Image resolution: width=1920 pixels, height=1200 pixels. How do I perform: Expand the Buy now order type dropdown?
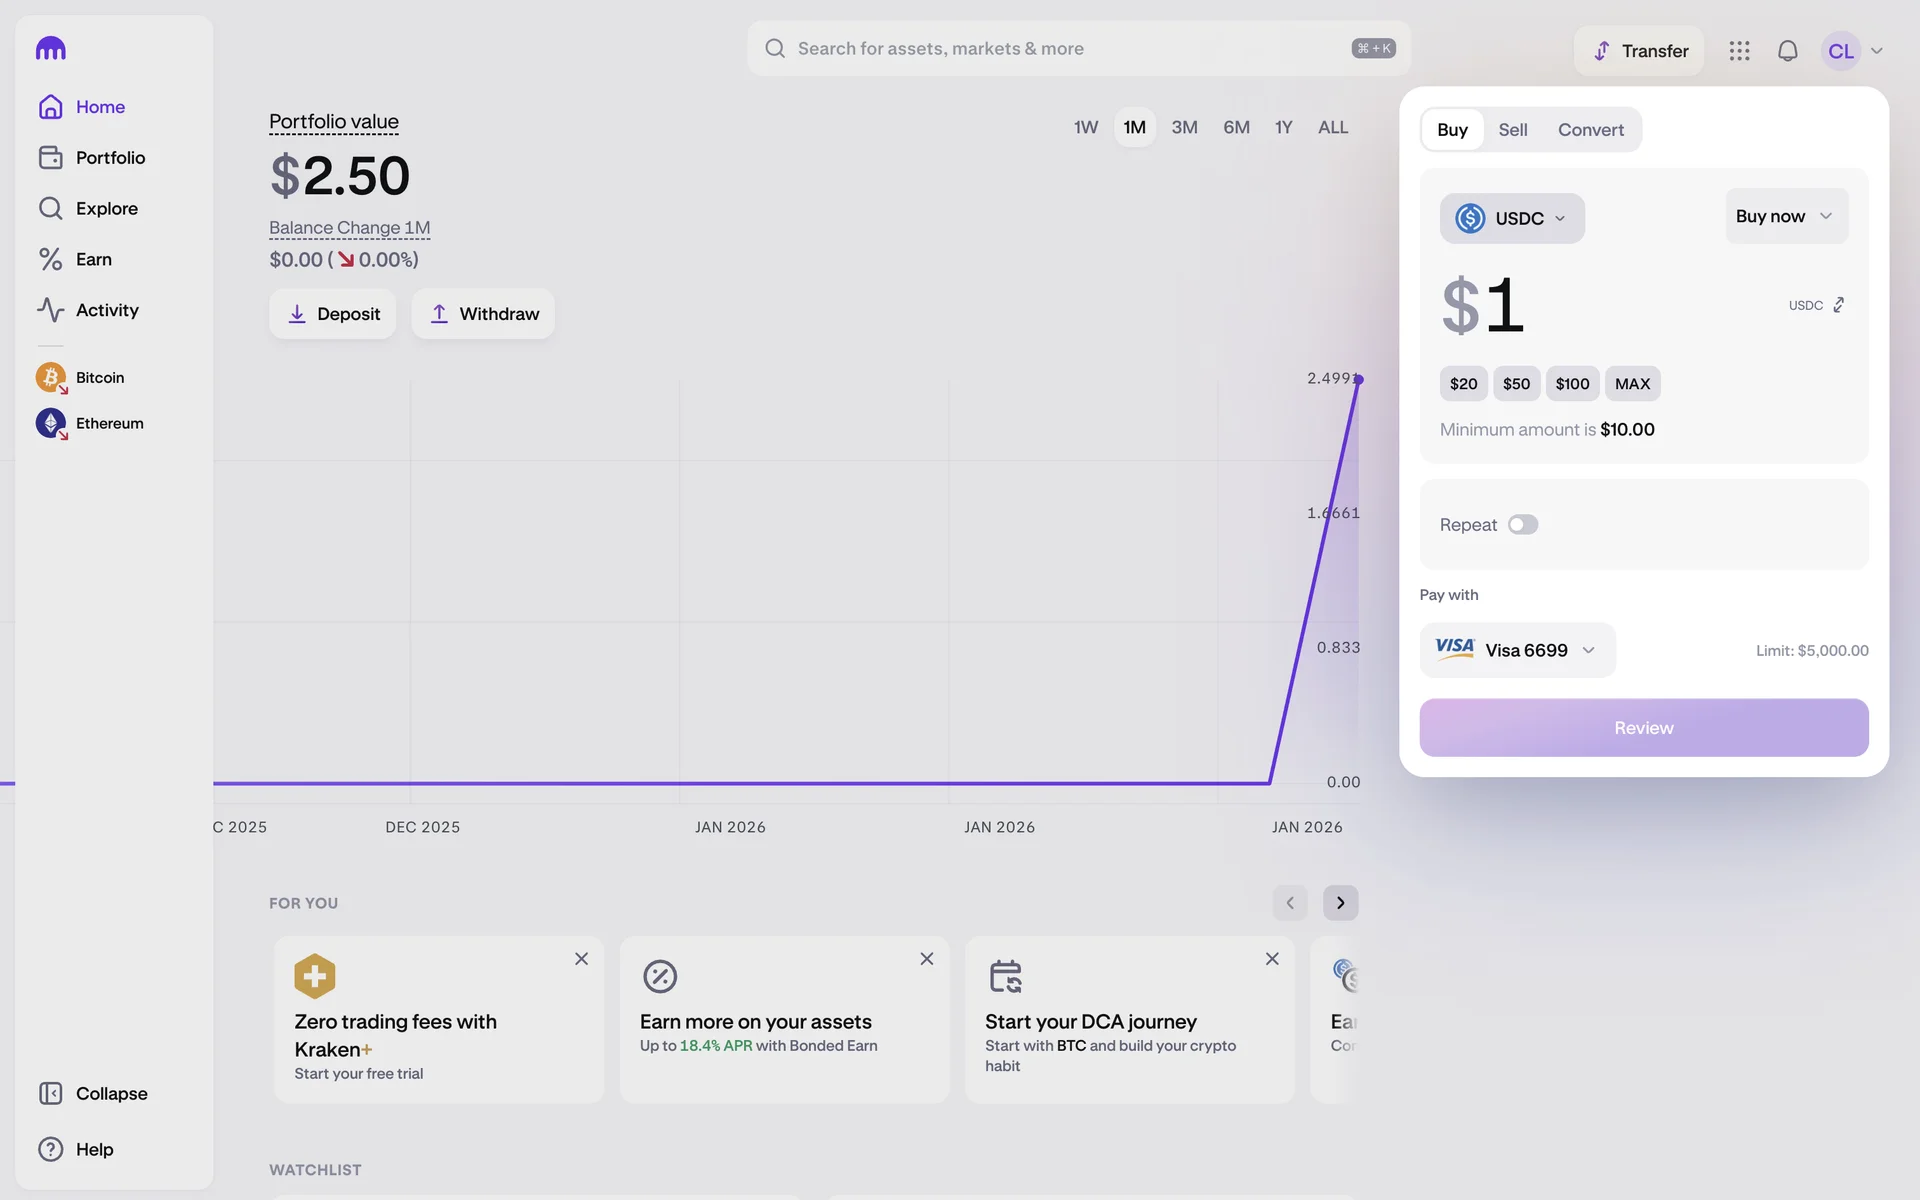coord(1785,216)
